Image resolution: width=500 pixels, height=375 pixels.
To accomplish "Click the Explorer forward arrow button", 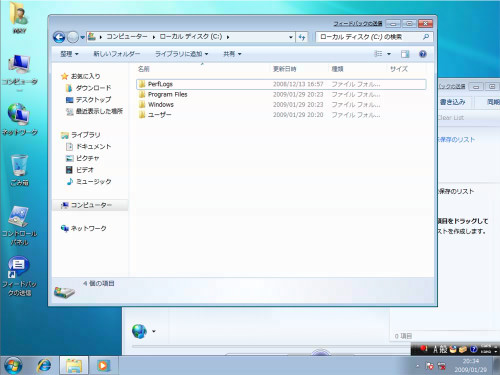I will coord(73,37).
